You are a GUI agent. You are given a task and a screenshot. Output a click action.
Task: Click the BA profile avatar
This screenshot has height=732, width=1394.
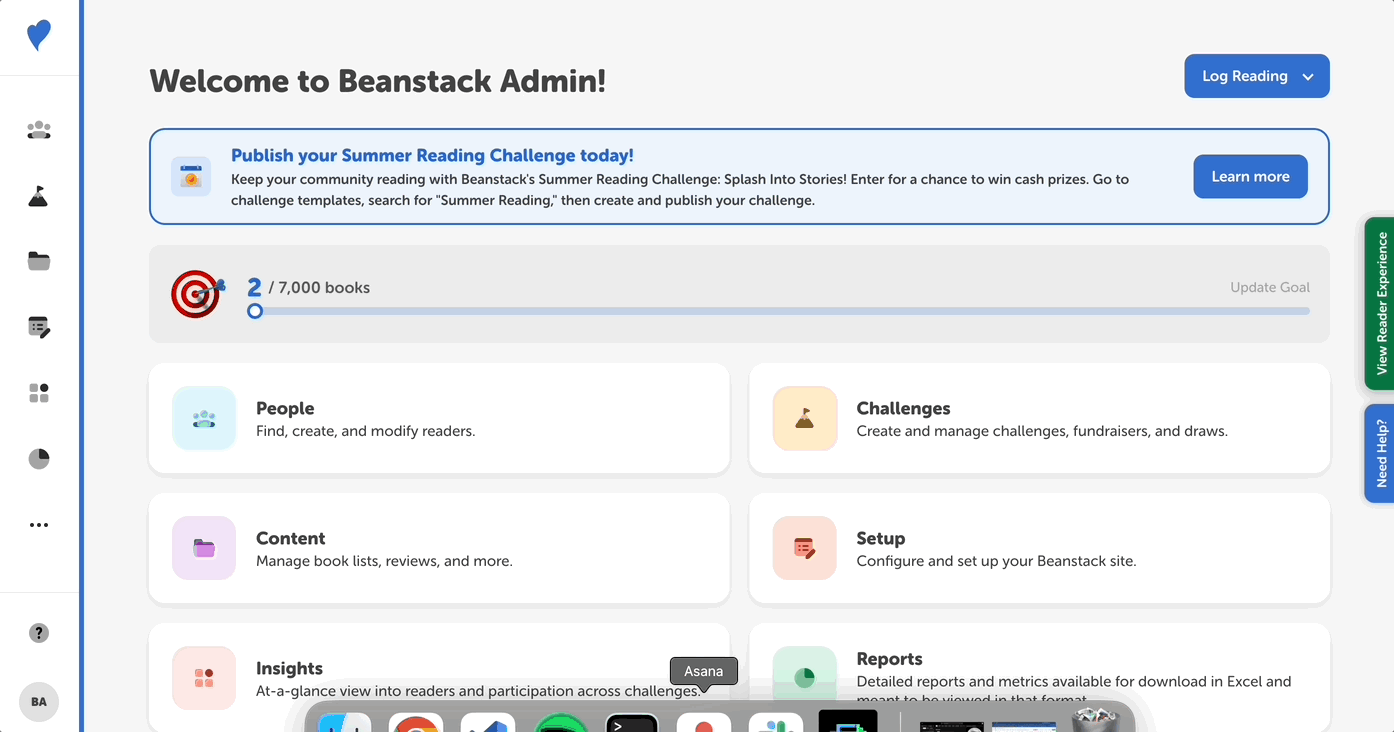38,702
